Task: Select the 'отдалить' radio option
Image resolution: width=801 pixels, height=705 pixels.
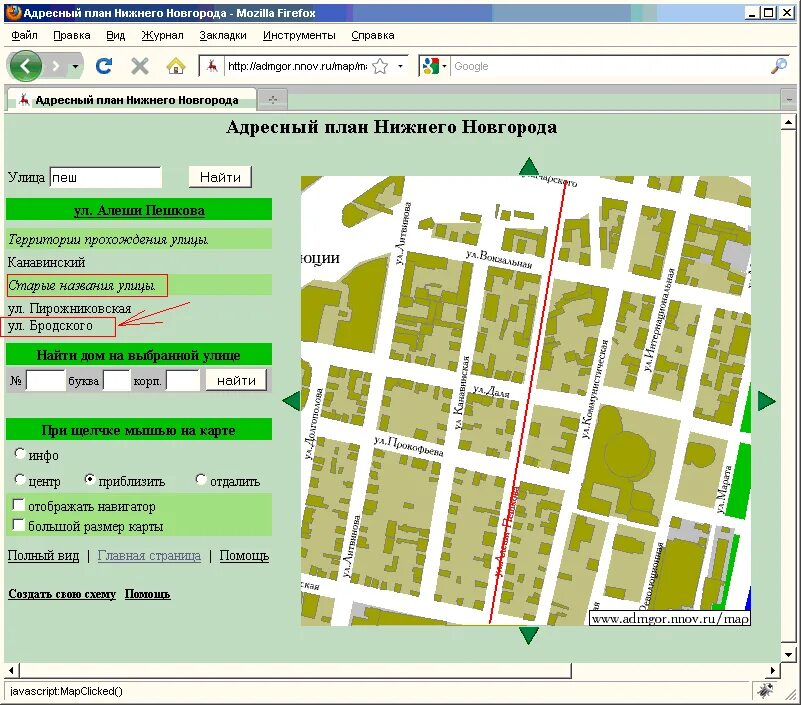Action: click(x=201, y=479)
